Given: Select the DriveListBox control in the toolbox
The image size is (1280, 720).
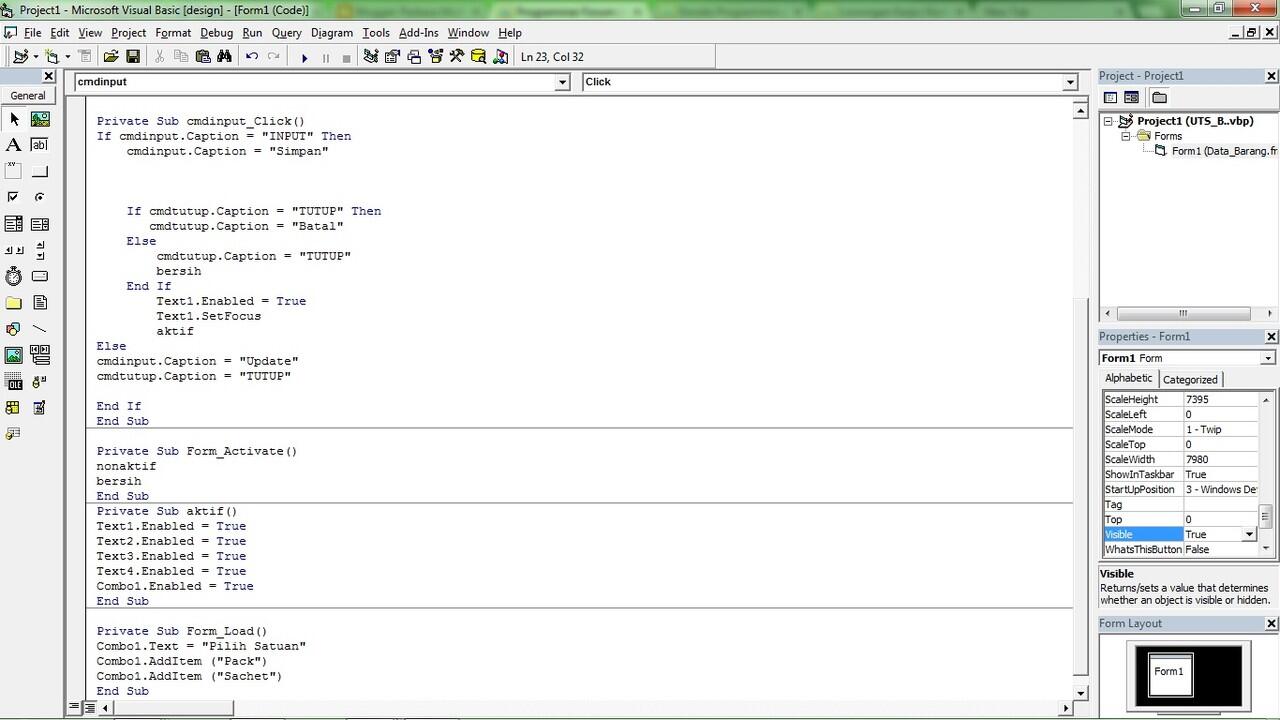Looking at the screenshot, I should pos(40,276).
